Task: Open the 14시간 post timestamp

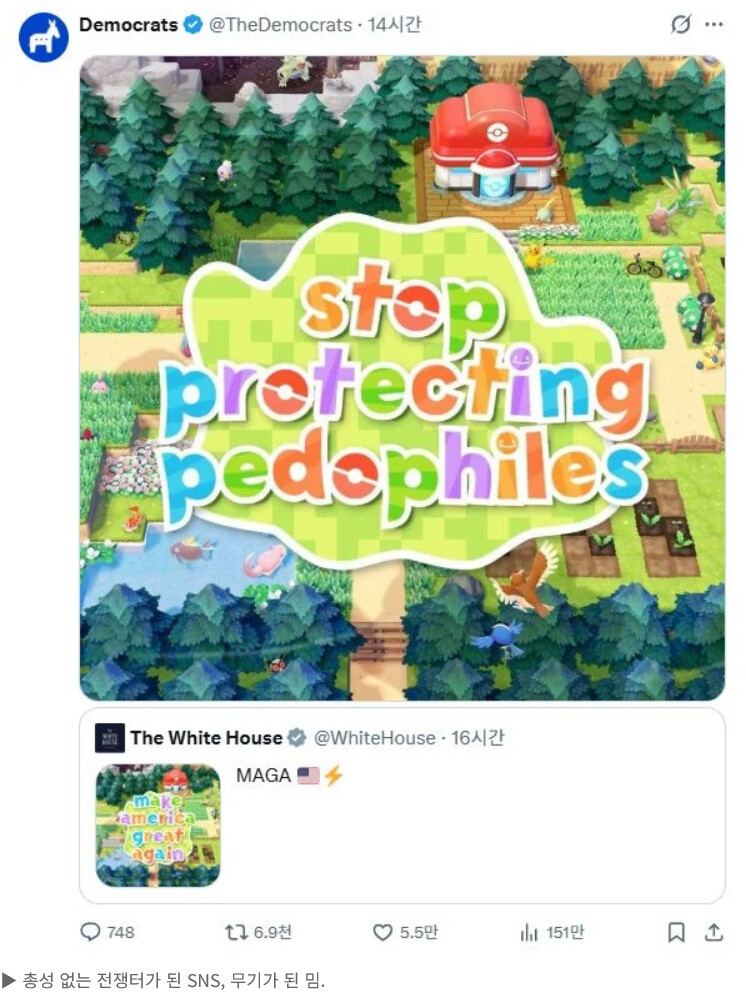Action: pyautogui.click(x=394, y=25)
